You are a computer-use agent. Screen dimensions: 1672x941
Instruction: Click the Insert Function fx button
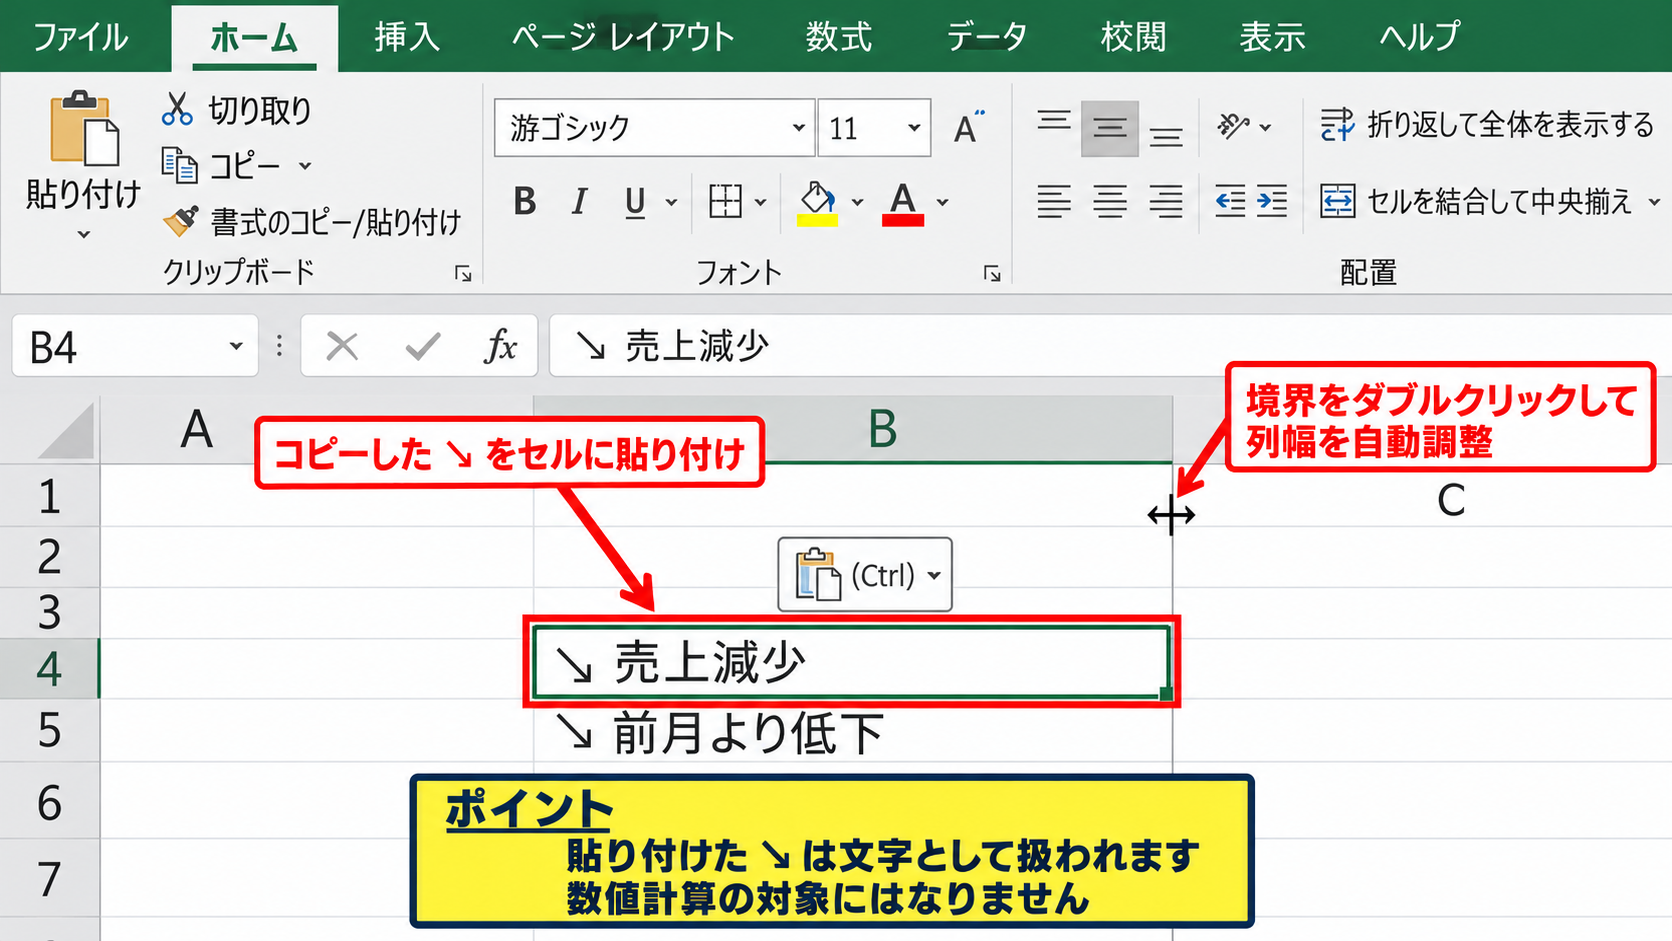tap(500, 346)
